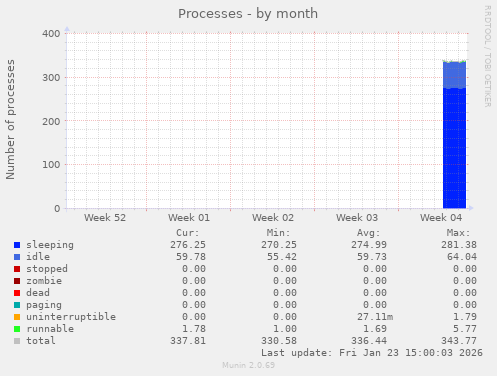Click the dark blue sleeping area in graph
Viewport: 497px width, 376px height.
click(x=454, y=148)
